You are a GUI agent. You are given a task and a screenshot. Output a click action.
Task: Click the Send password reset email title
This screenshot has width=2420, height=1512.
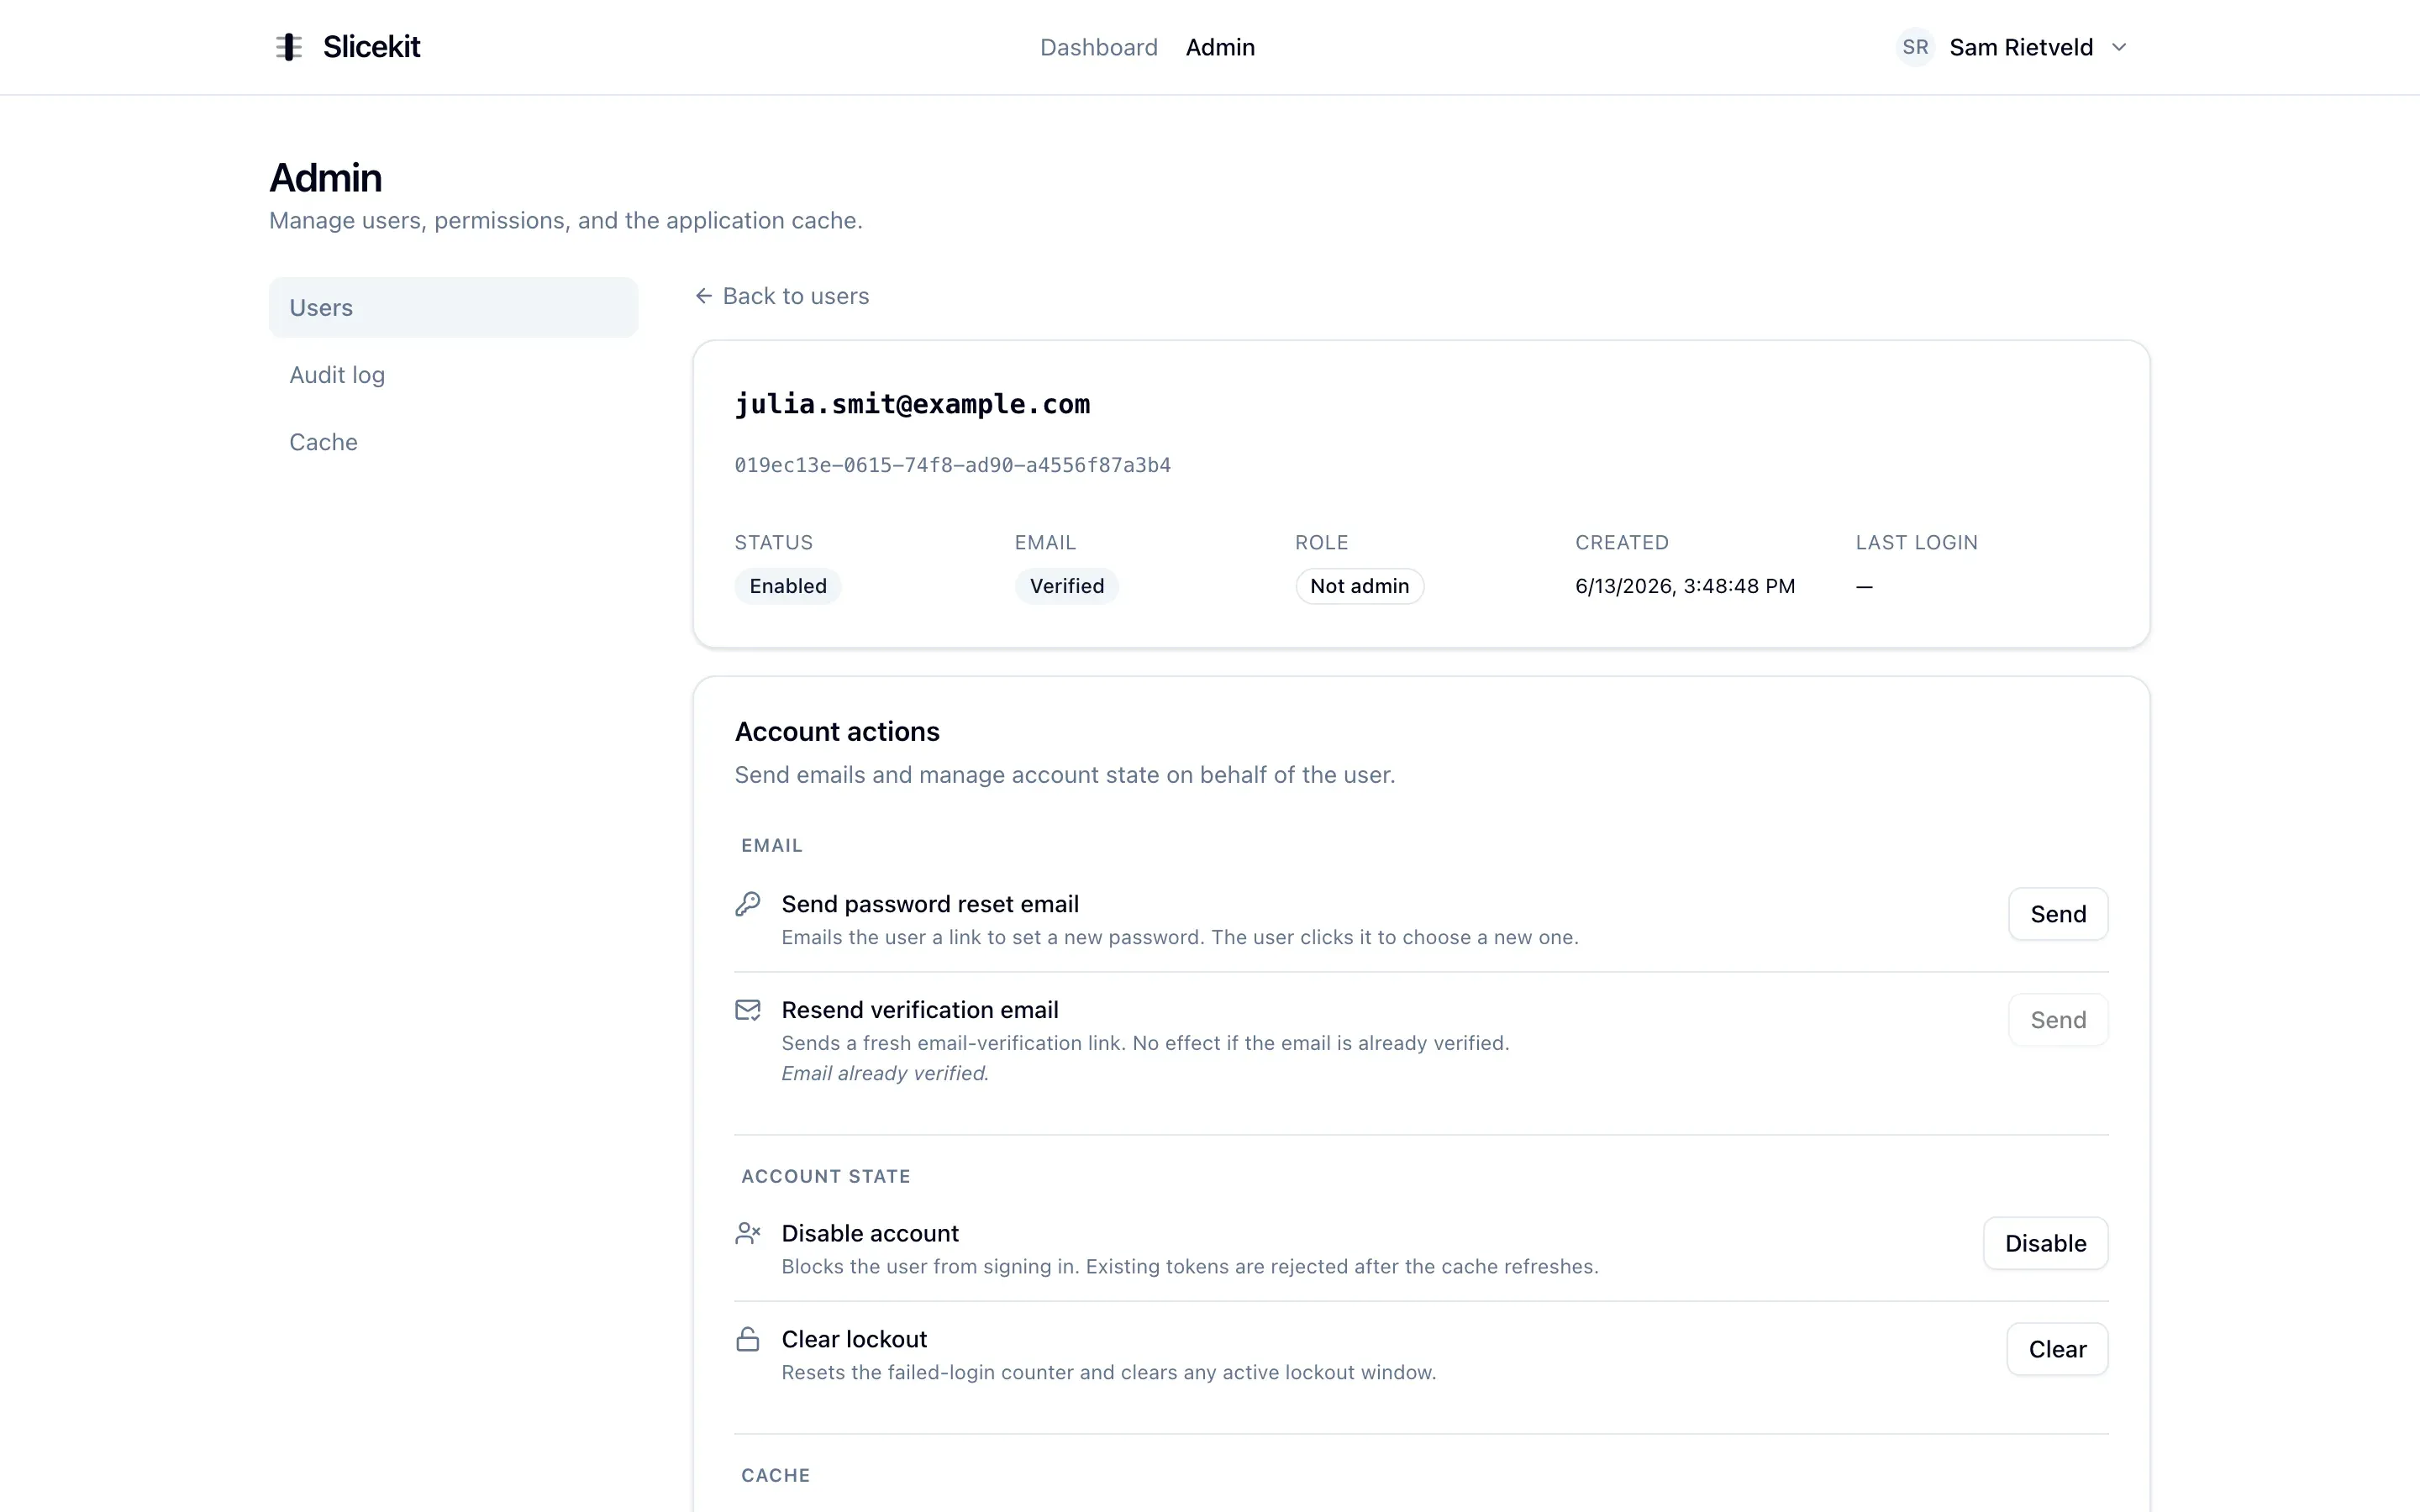930,904
